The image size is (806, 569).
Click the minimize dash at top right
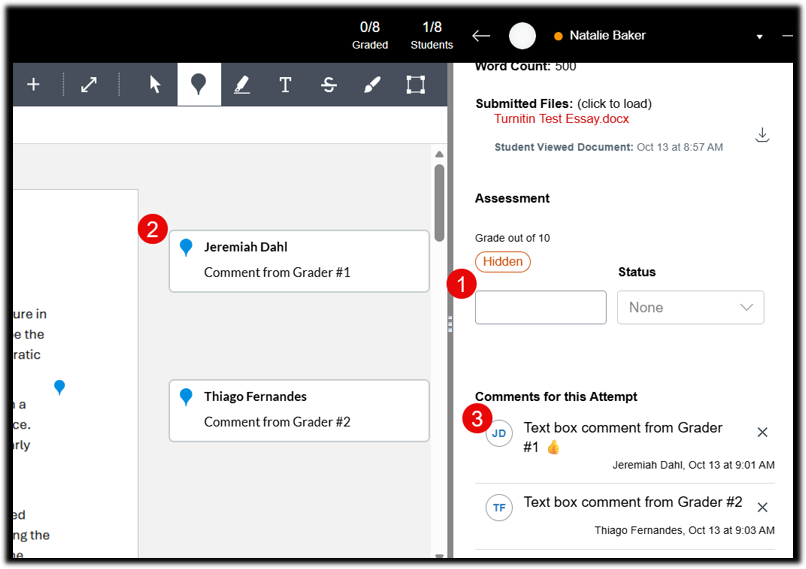(787, 36)
